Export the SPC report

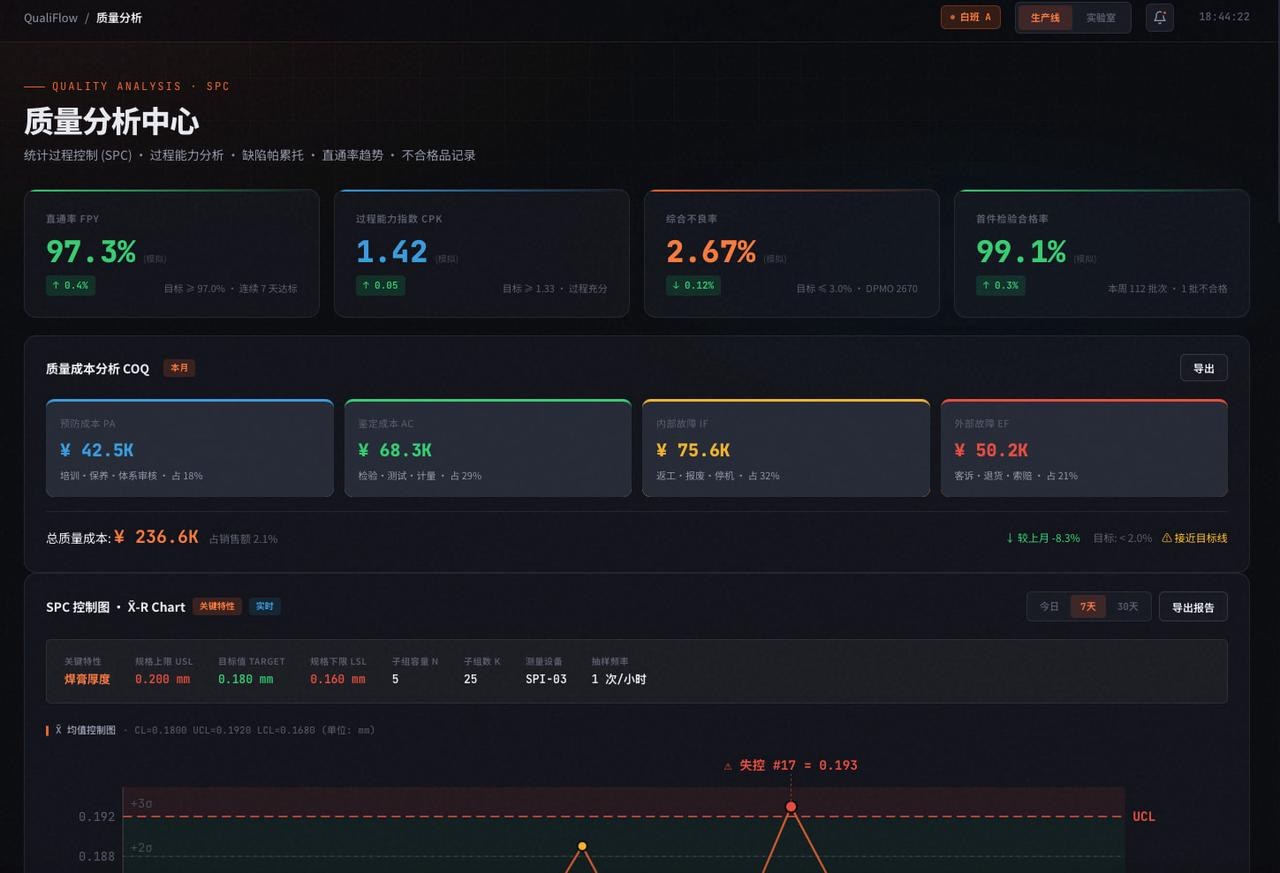pyautogui.click(x=1193, y=607)
